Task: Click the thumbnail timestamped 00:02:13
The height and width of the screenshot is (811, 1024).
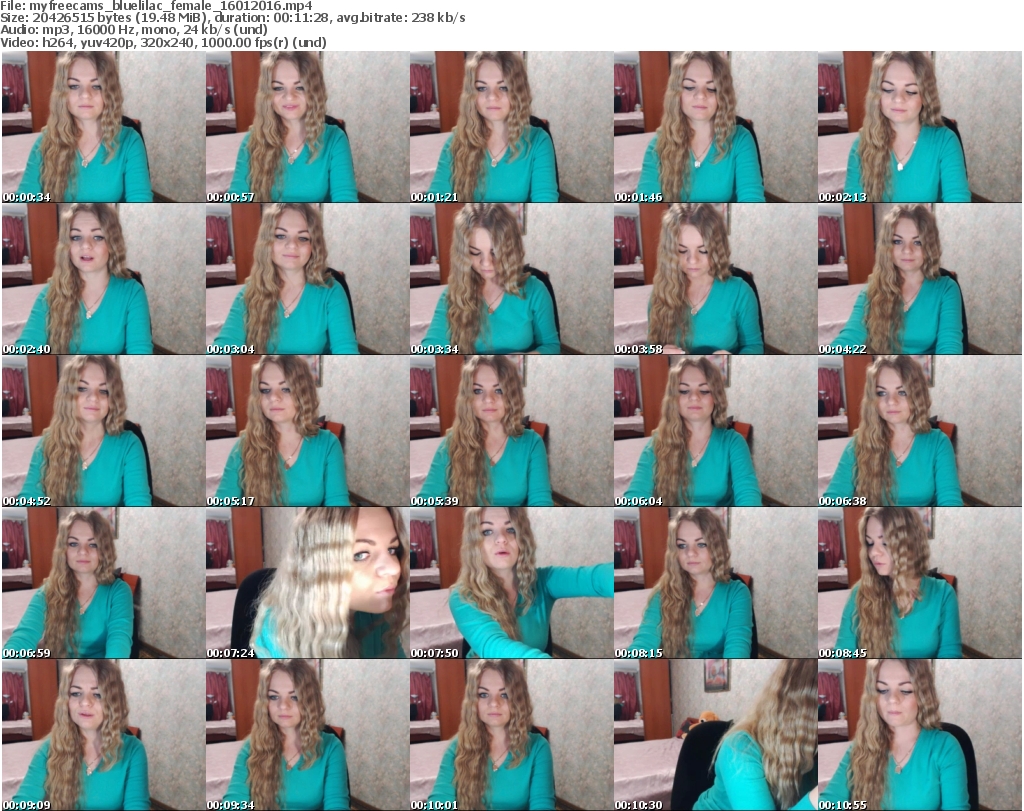Action: click(x=920, y=127)
